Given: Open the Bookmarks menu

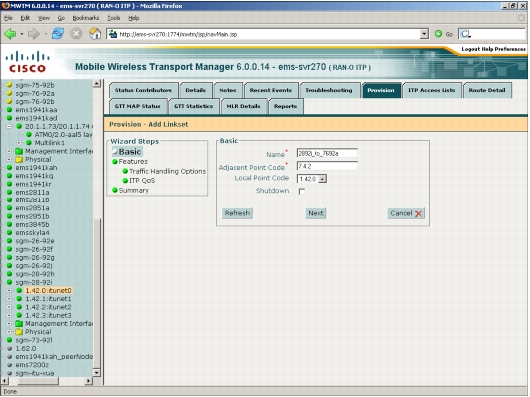Looking at the screenshot, I should (86, 18).
